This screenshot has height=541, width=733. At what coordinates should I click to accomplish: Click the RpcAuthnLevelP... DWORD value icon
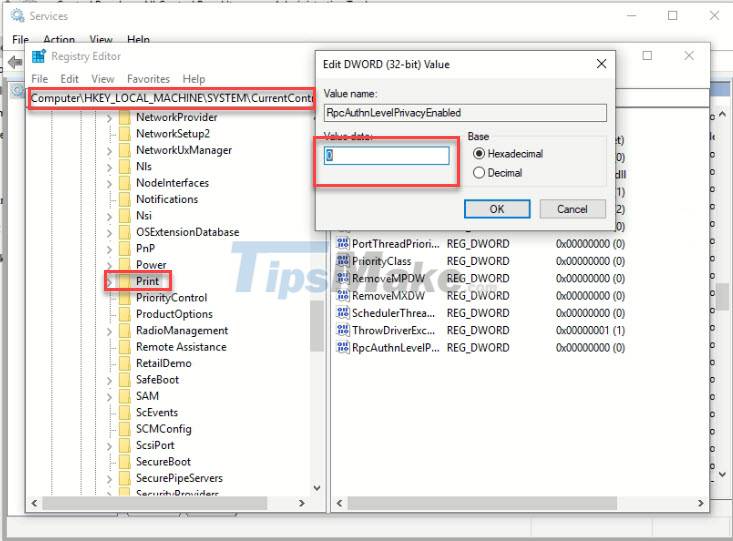pos(342,348)
